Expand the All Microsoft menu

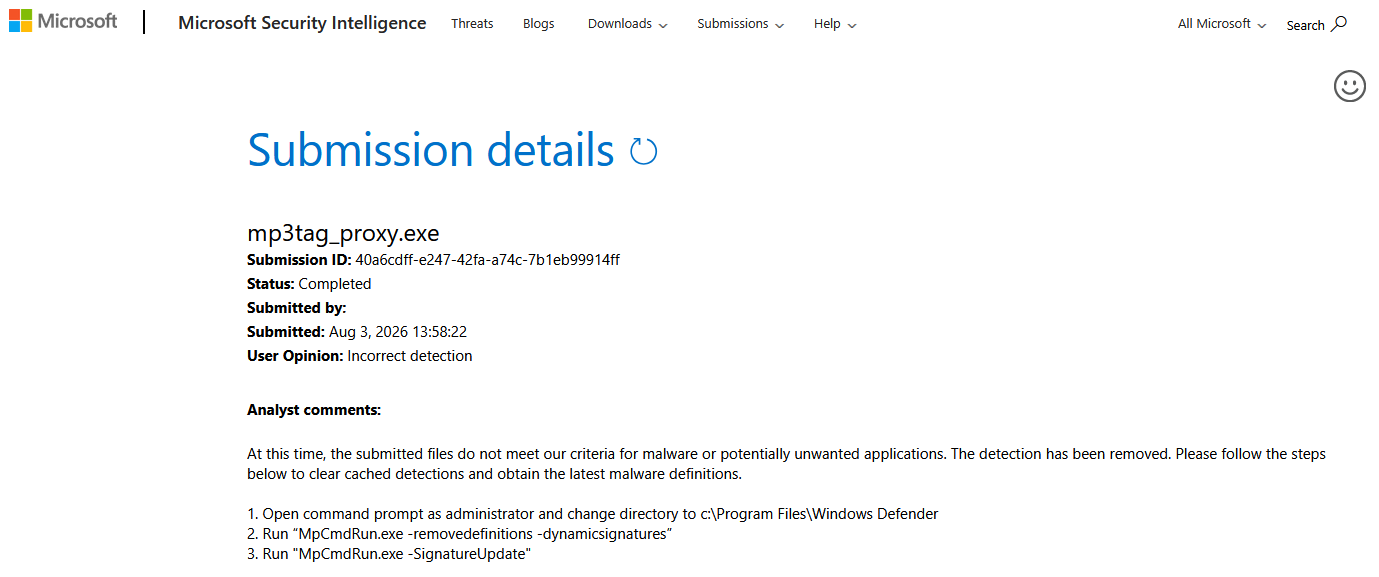click(1222, 23)
